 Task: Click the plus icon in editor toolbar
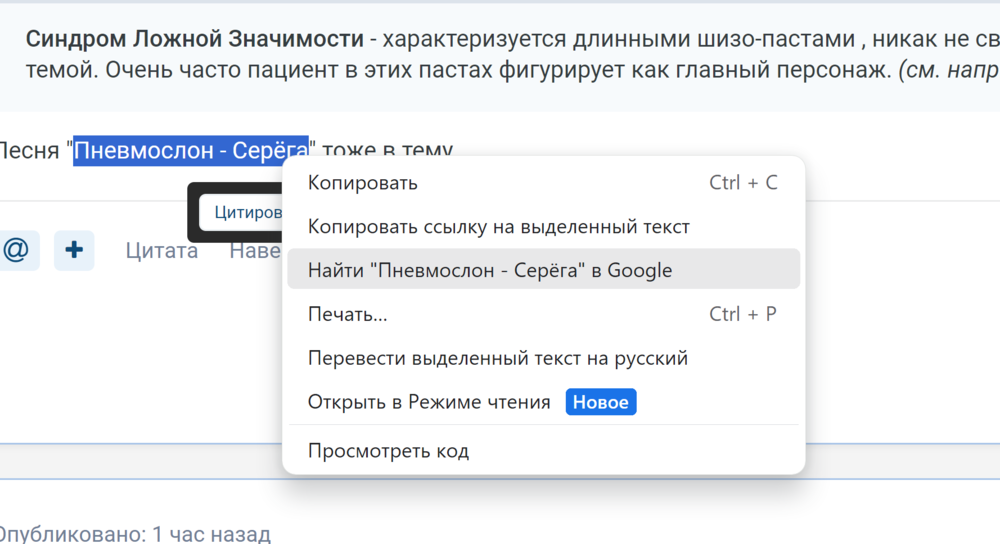[74, 250]
